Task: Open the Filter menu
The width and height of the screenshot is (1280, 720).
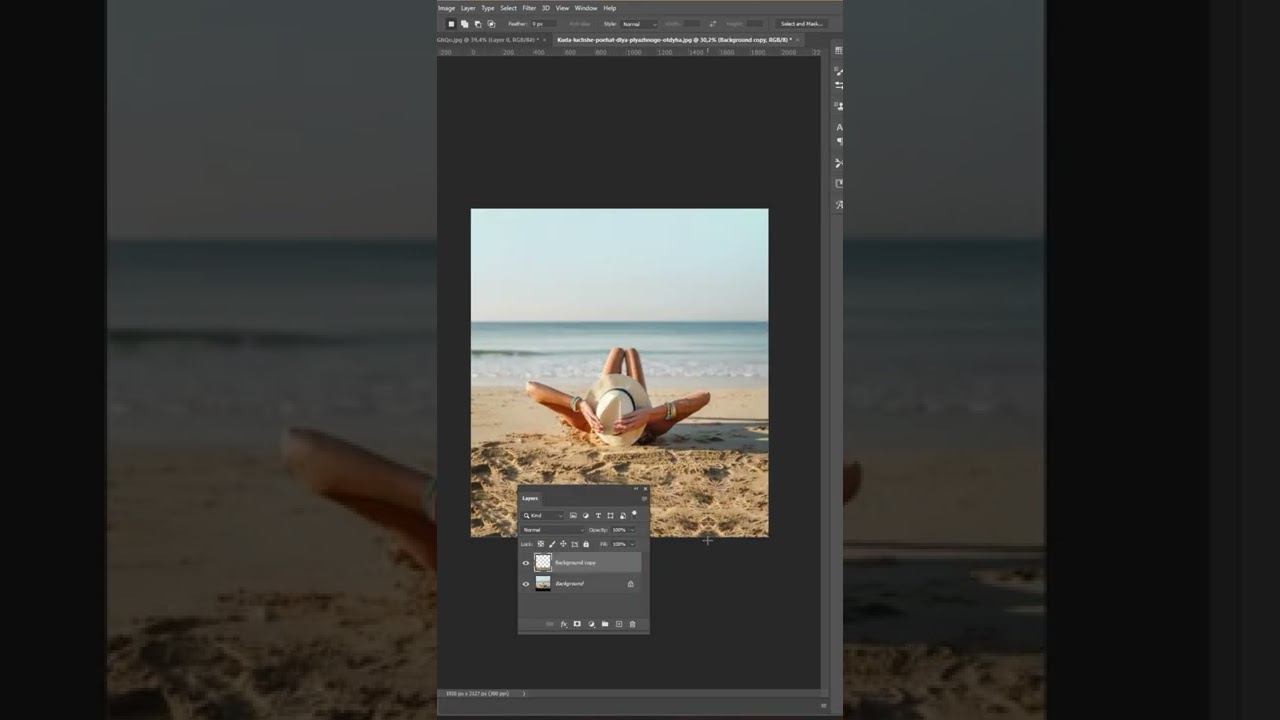Action: click(x=529, y=8)
